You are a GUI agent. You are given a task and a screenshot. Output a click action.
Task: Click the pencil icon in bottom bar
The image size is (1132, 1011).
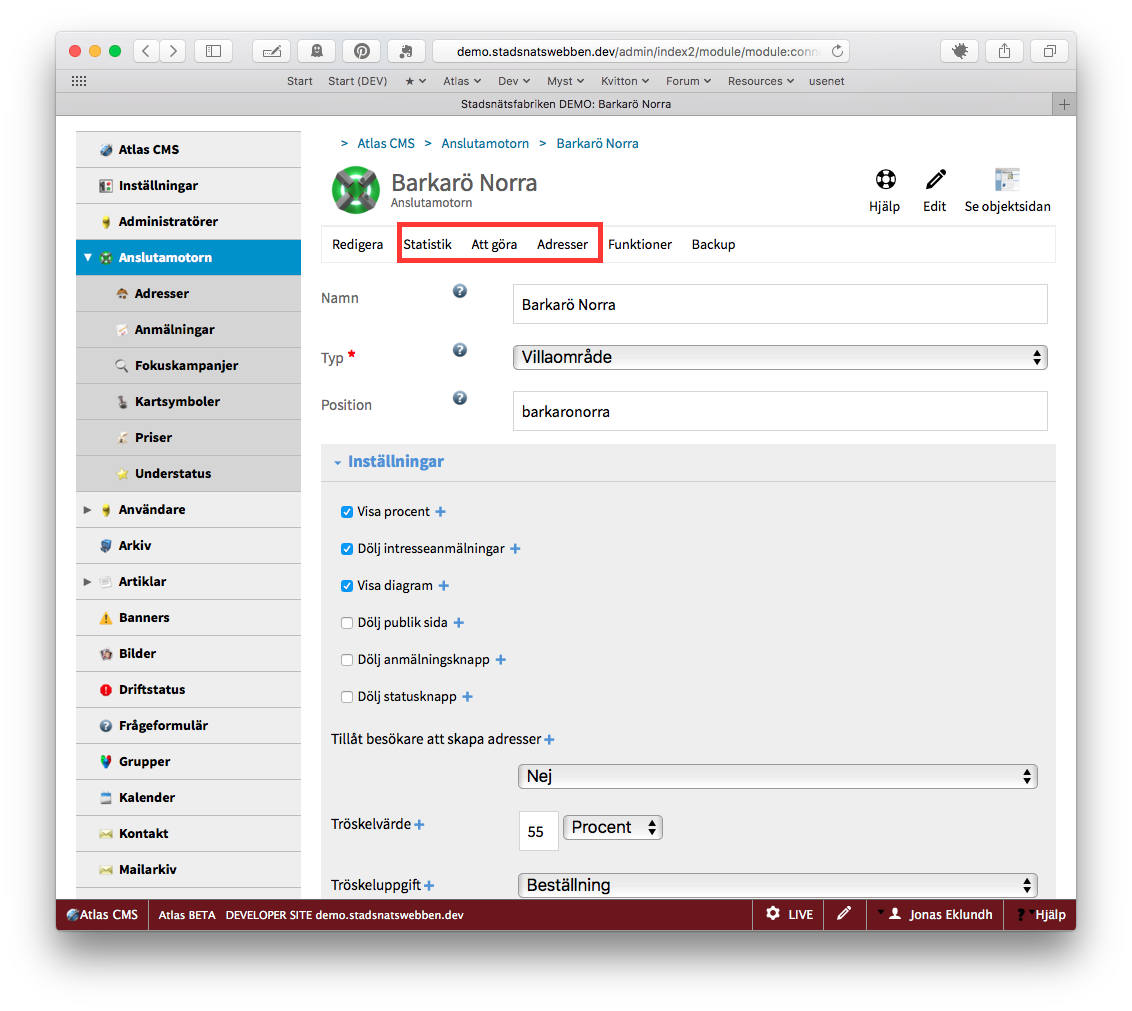(x=844, y=914)
